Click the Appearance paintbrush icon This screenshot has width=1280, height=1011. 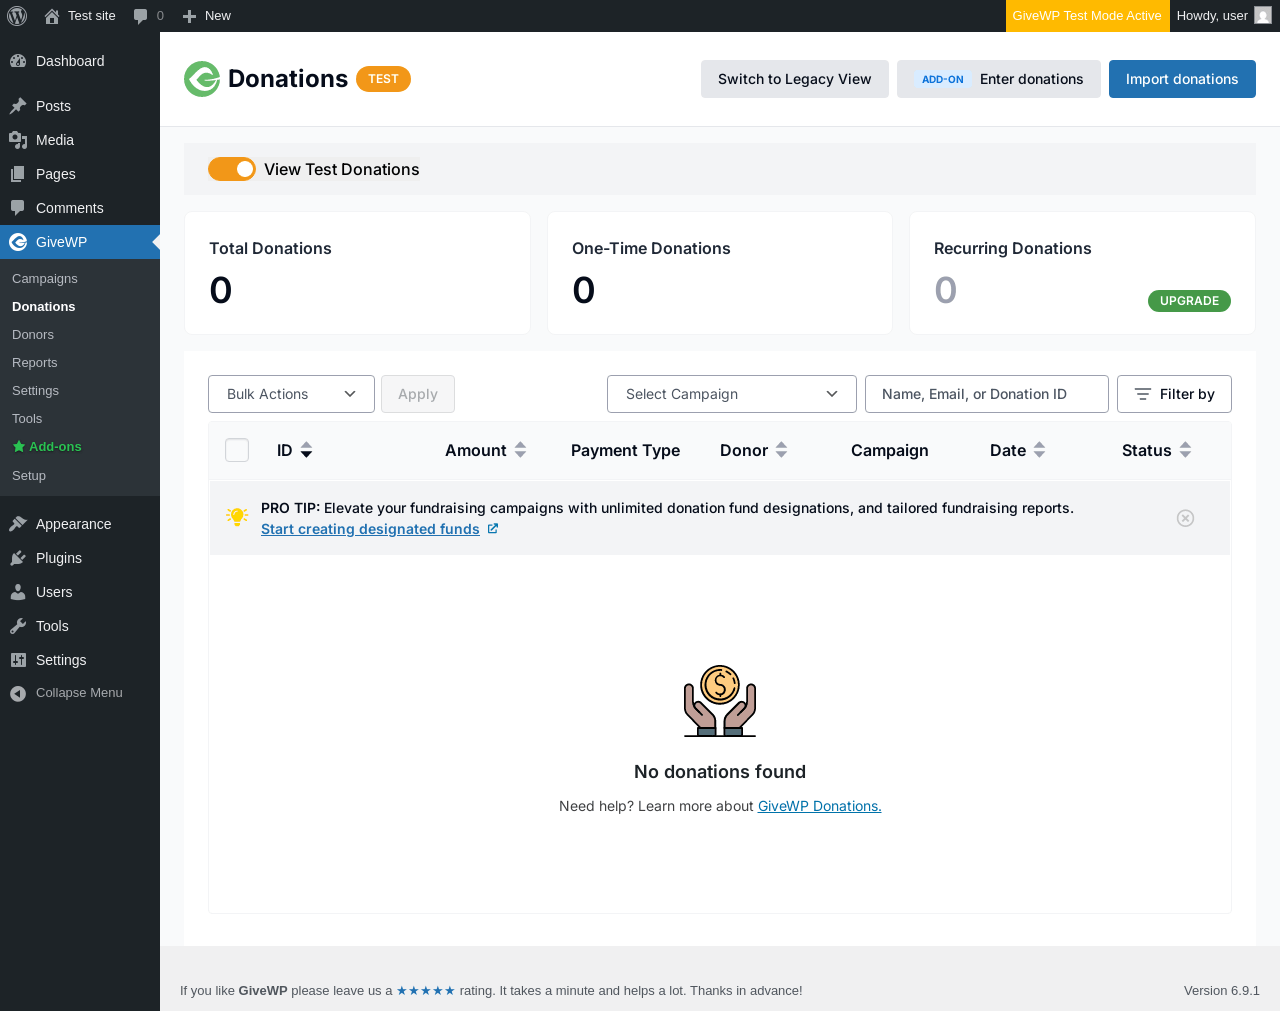pyautogui.click(x=18, y=524)
